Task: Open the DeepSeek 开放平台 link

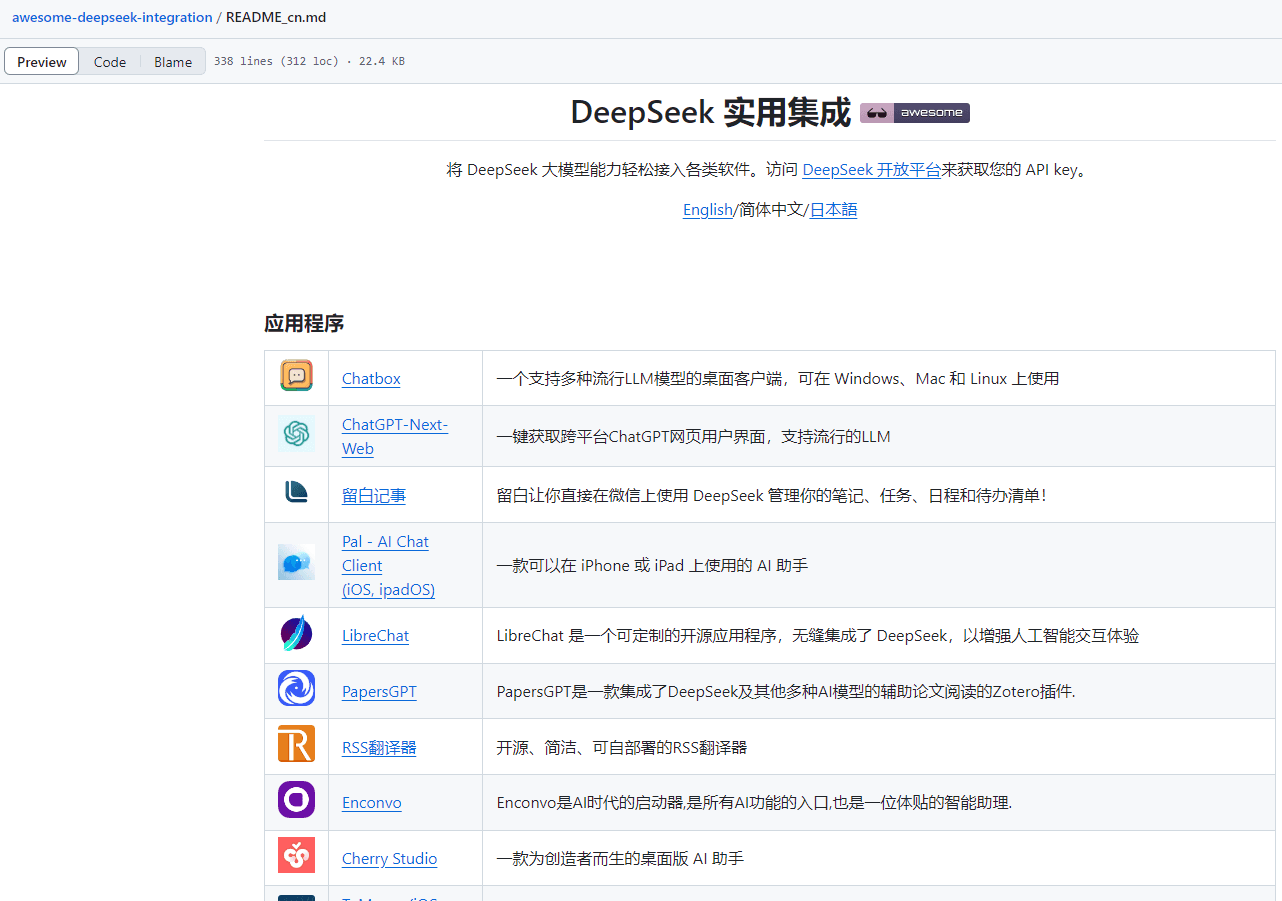Action: click(871, 170)
